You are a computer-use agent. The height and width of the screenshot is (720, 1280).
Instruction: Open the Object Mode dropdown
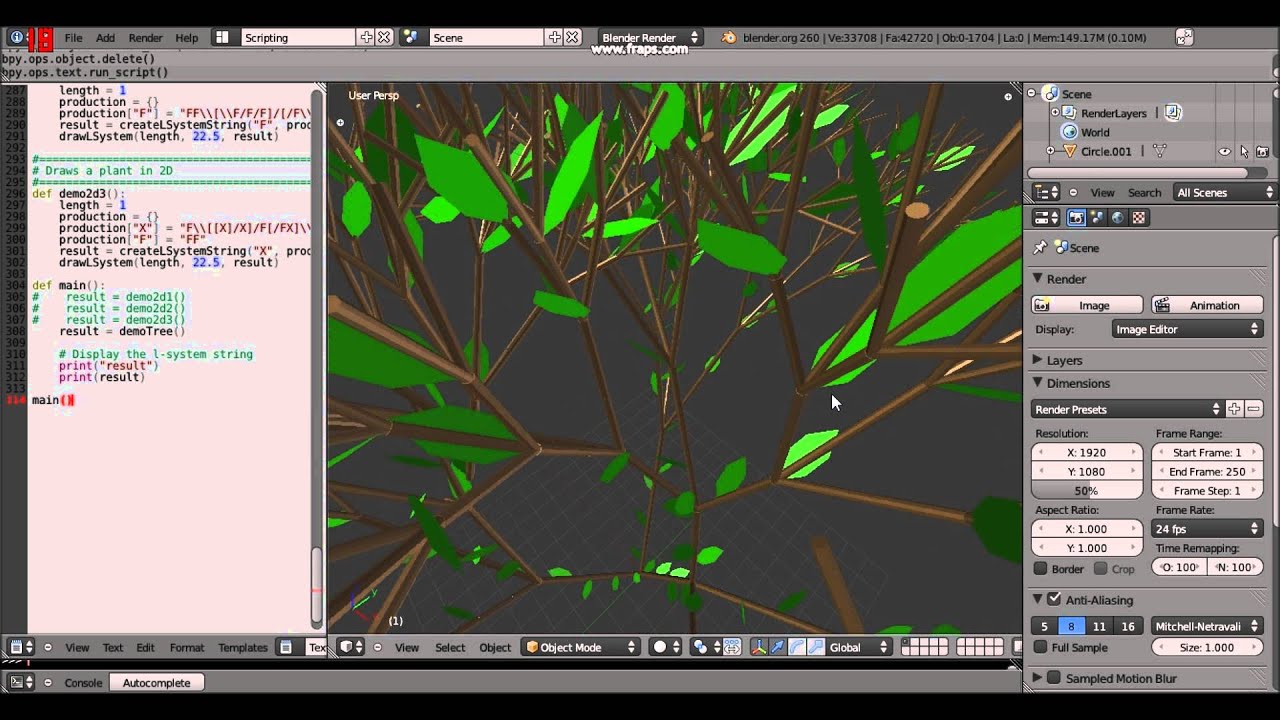click(581, 647)
